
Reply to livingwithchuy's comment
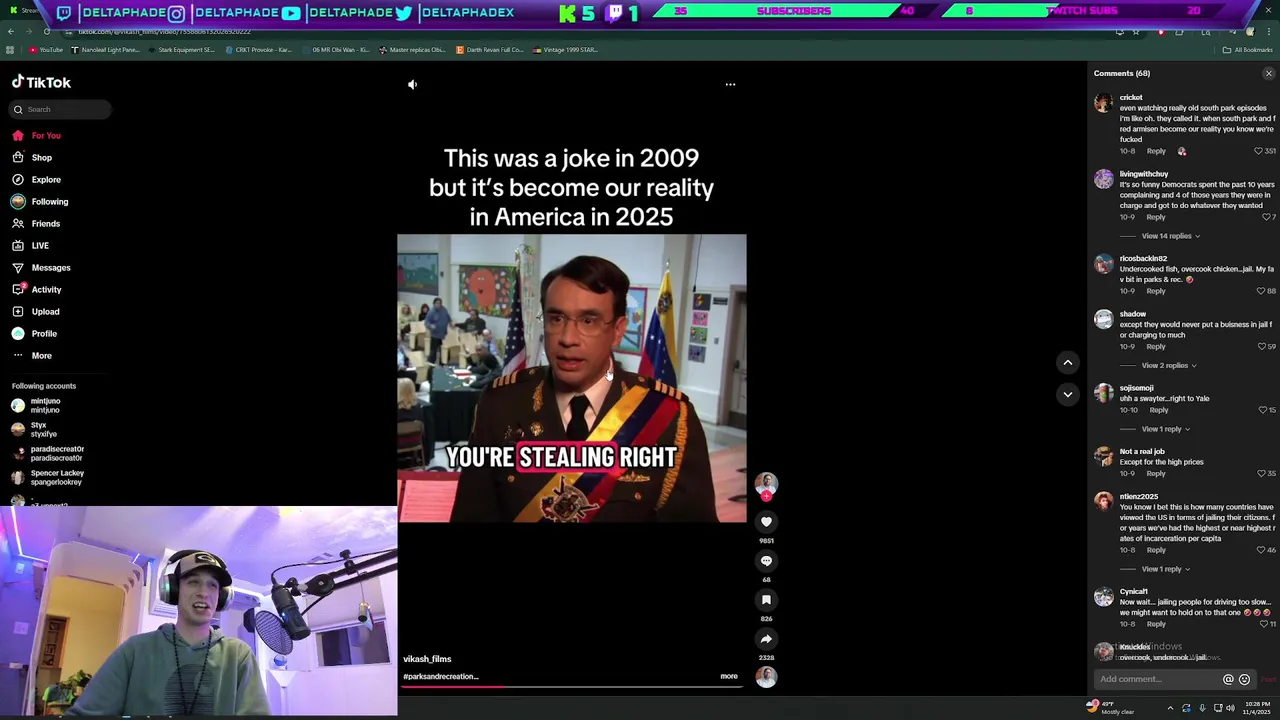(1156, 217)
